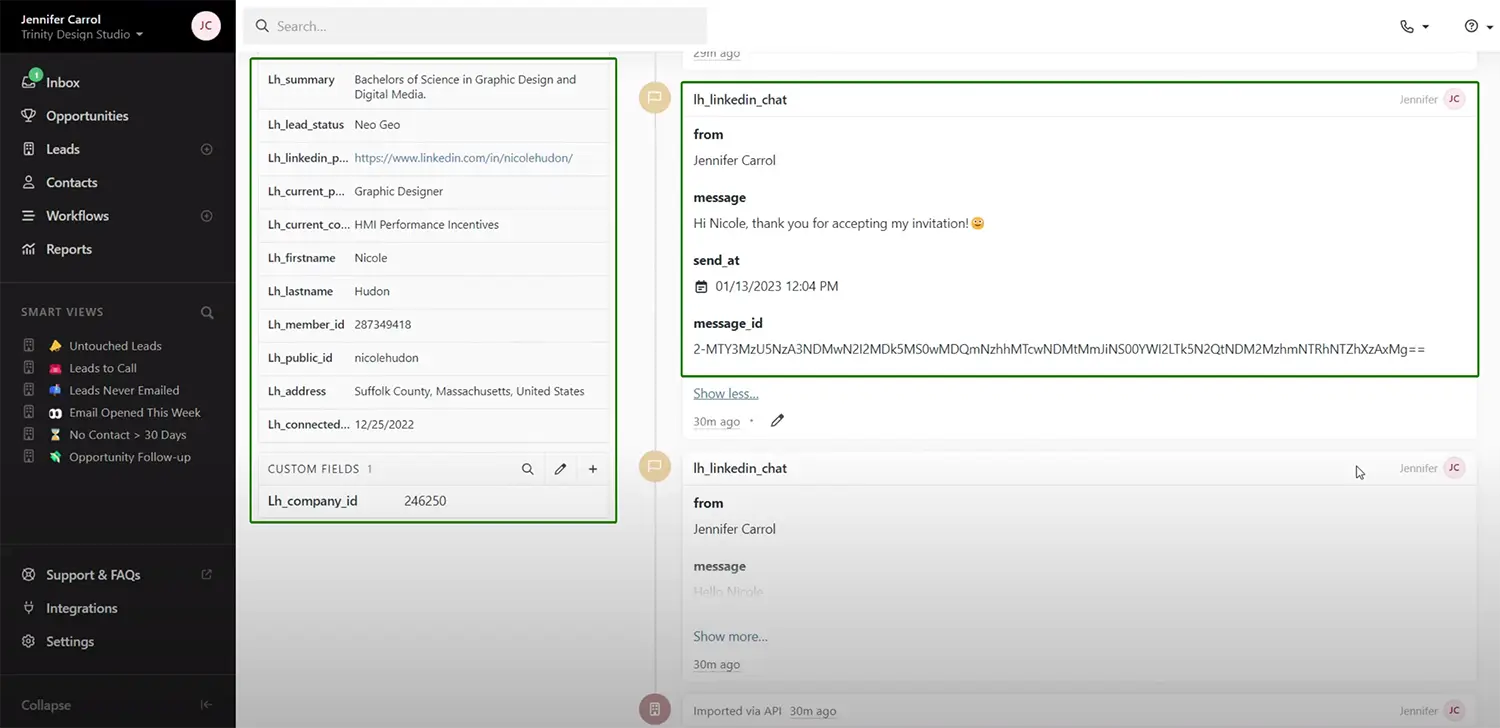1500x728 pixels.
Task: Click the note icon beside the second lh_linkedin_chat entry
Action: tap(655, 466)
